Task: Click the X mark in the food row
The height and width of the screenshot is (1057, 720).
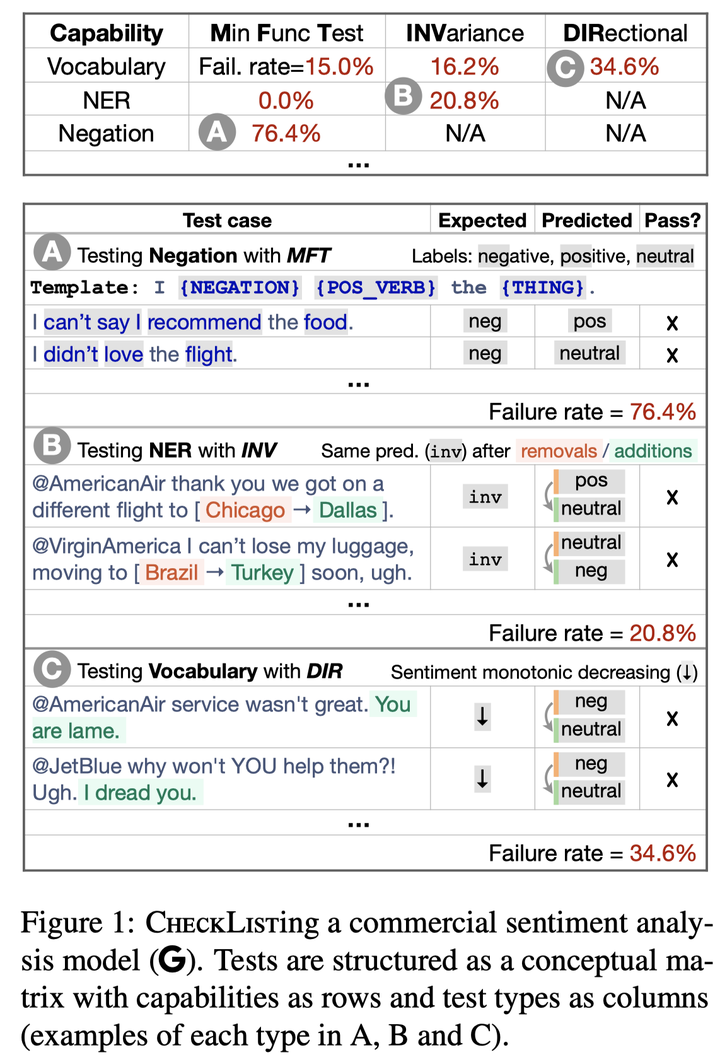Action: click(x=672, y=322)
